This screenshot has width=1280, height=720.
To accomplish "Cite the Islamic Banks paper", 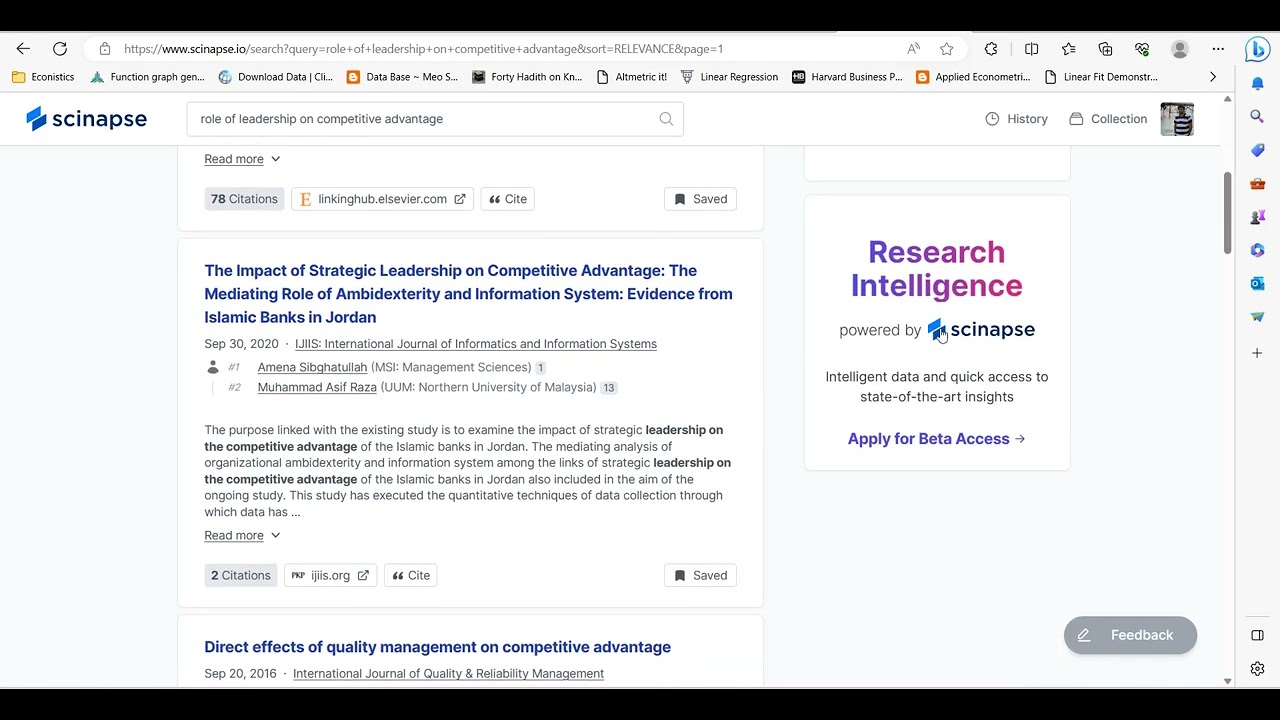I will [x=411, y=575].
